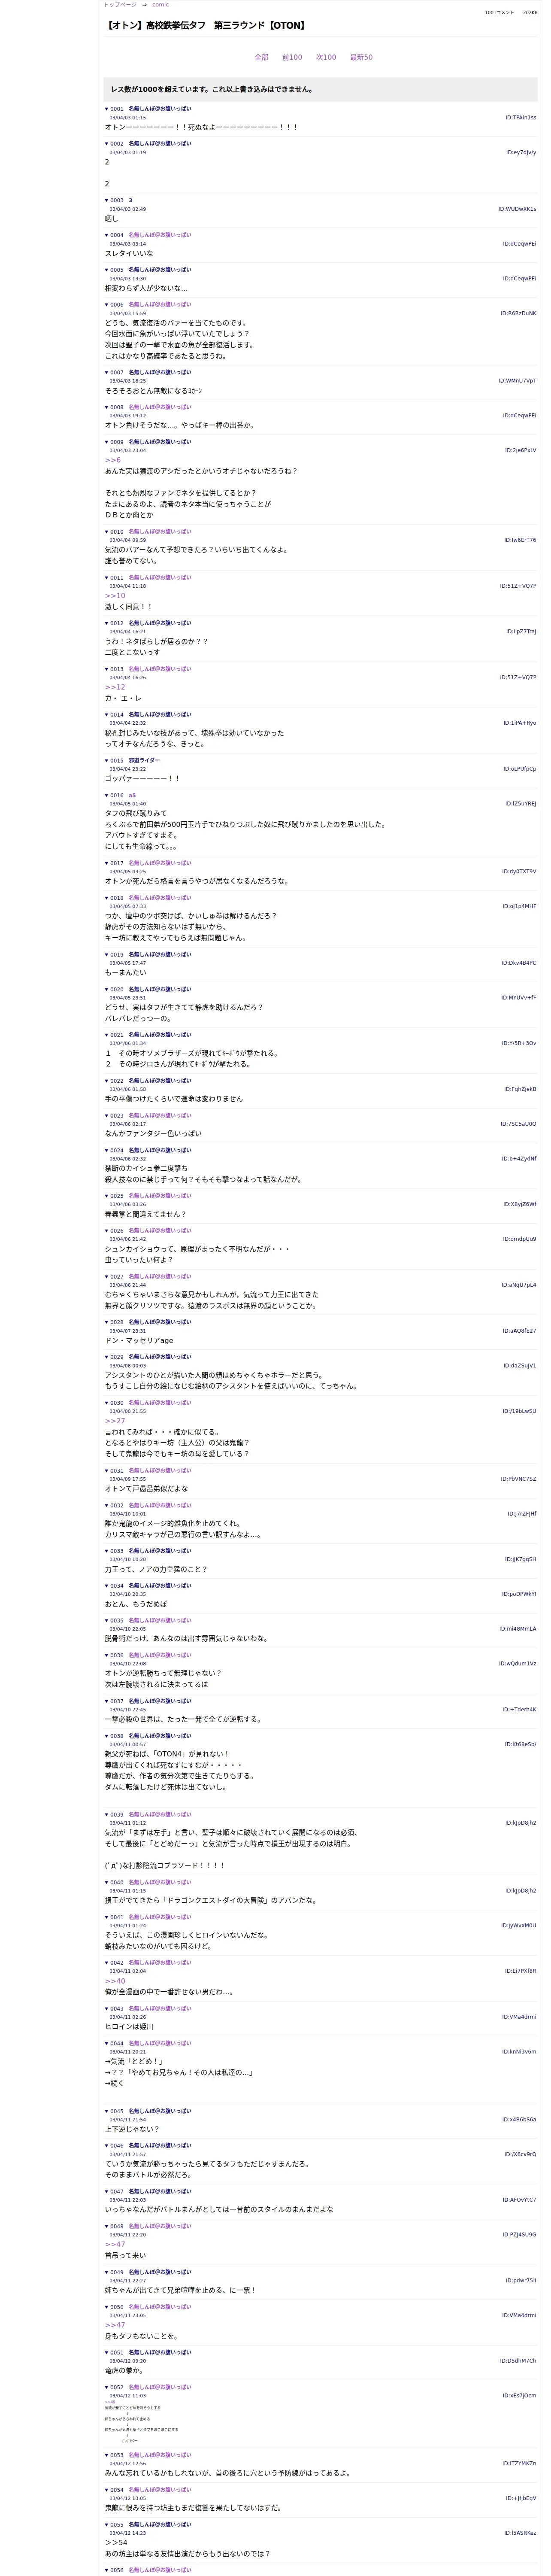Go to トップページ breadcrumb link
The image size is (551, 2576).
tap(120, 5)
